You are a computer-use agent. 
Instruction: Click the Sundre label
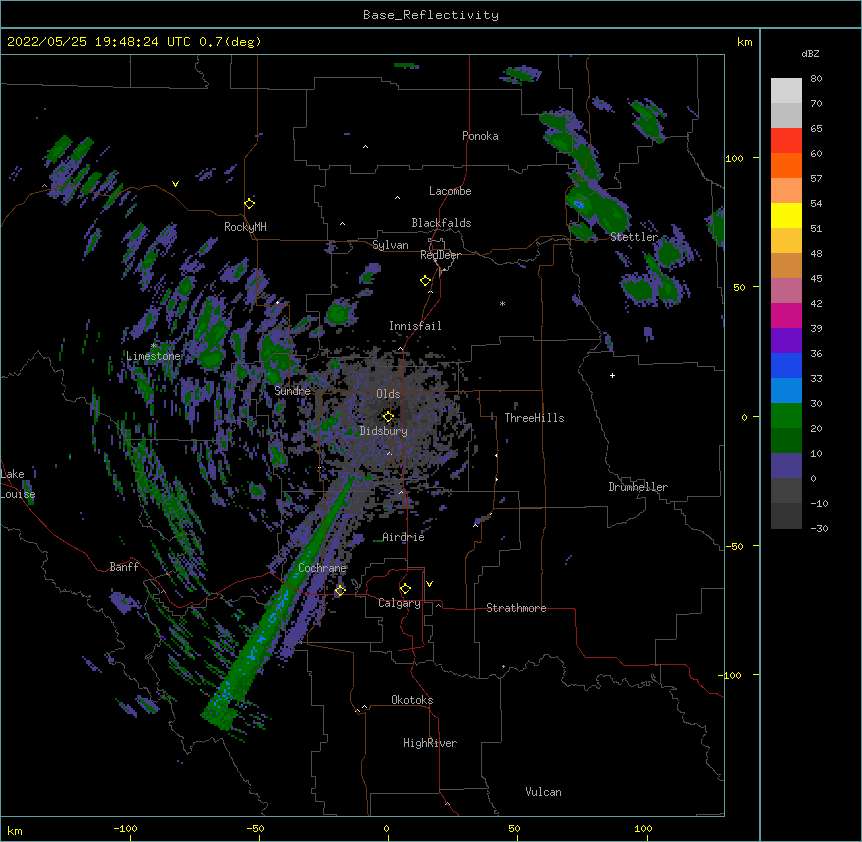(x=292, y=391)
